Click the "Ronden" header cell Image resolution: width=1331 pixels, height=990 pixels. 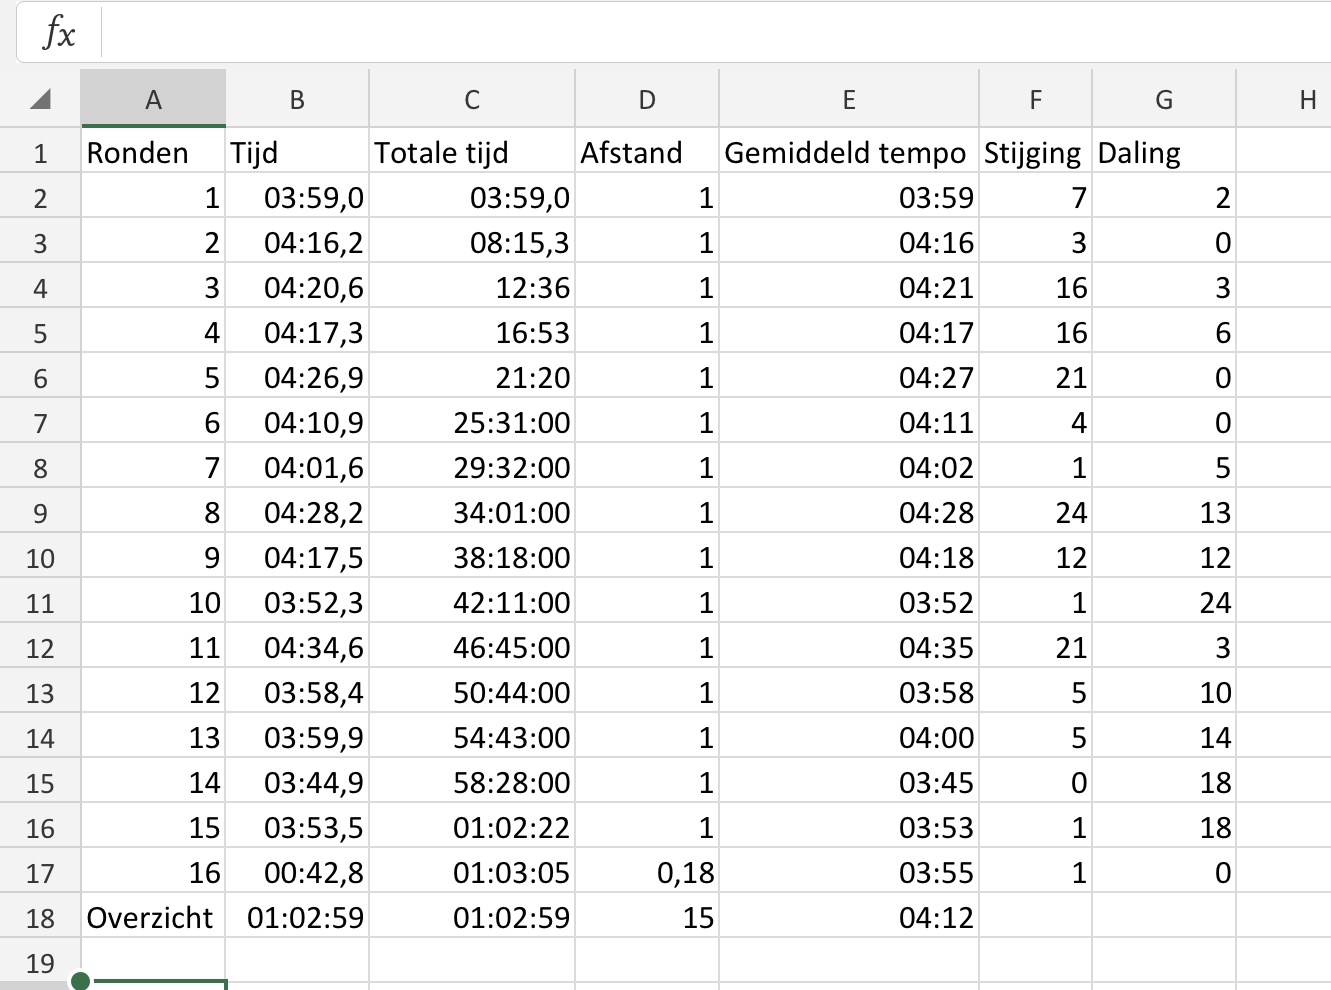[153, 153]
